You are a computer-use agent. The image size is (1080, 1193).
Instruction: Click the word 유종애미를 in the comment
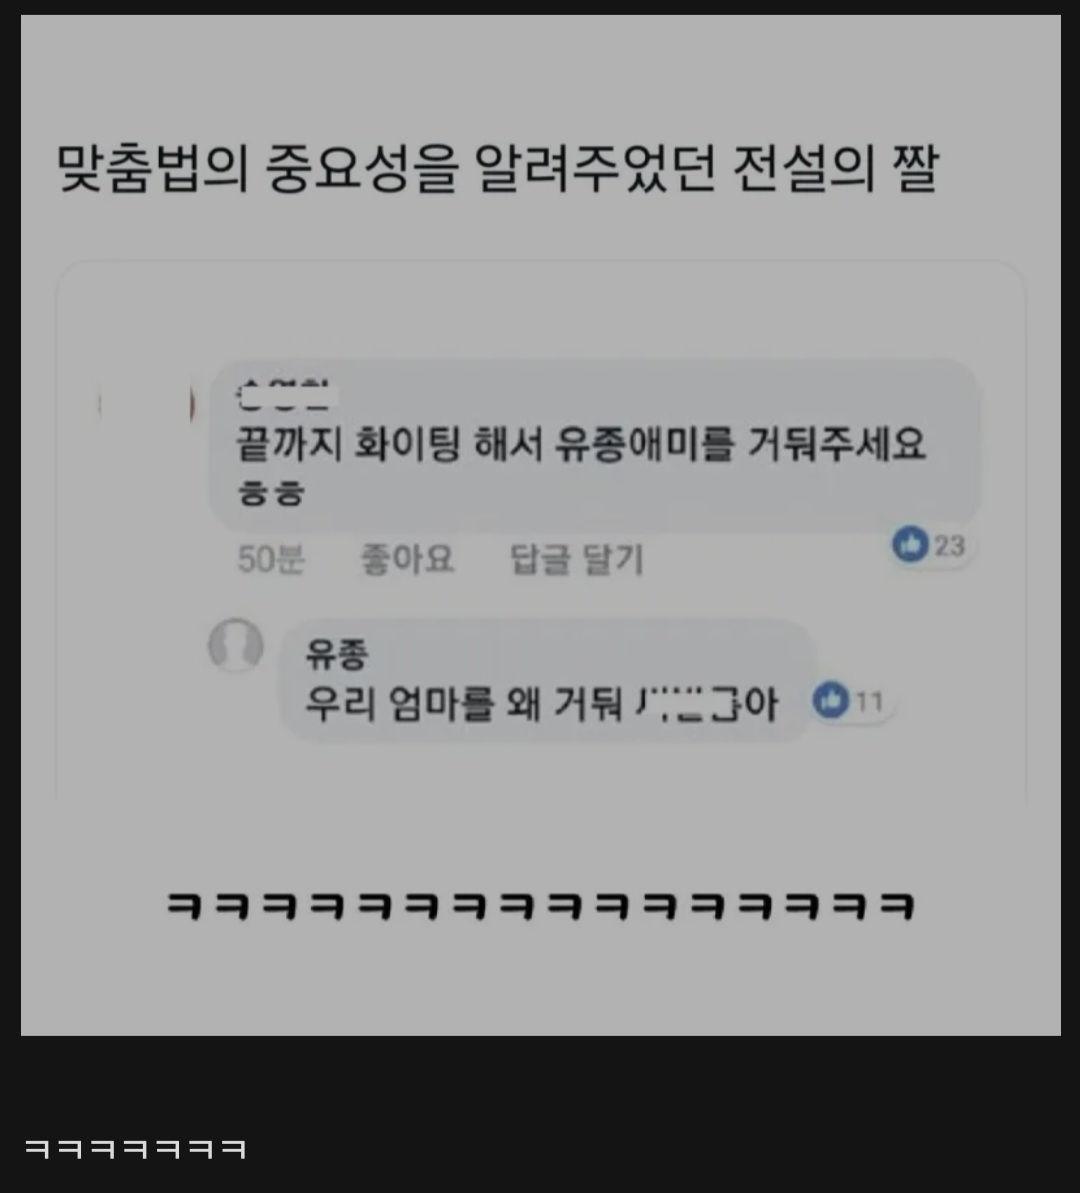(x=644, y=444)
